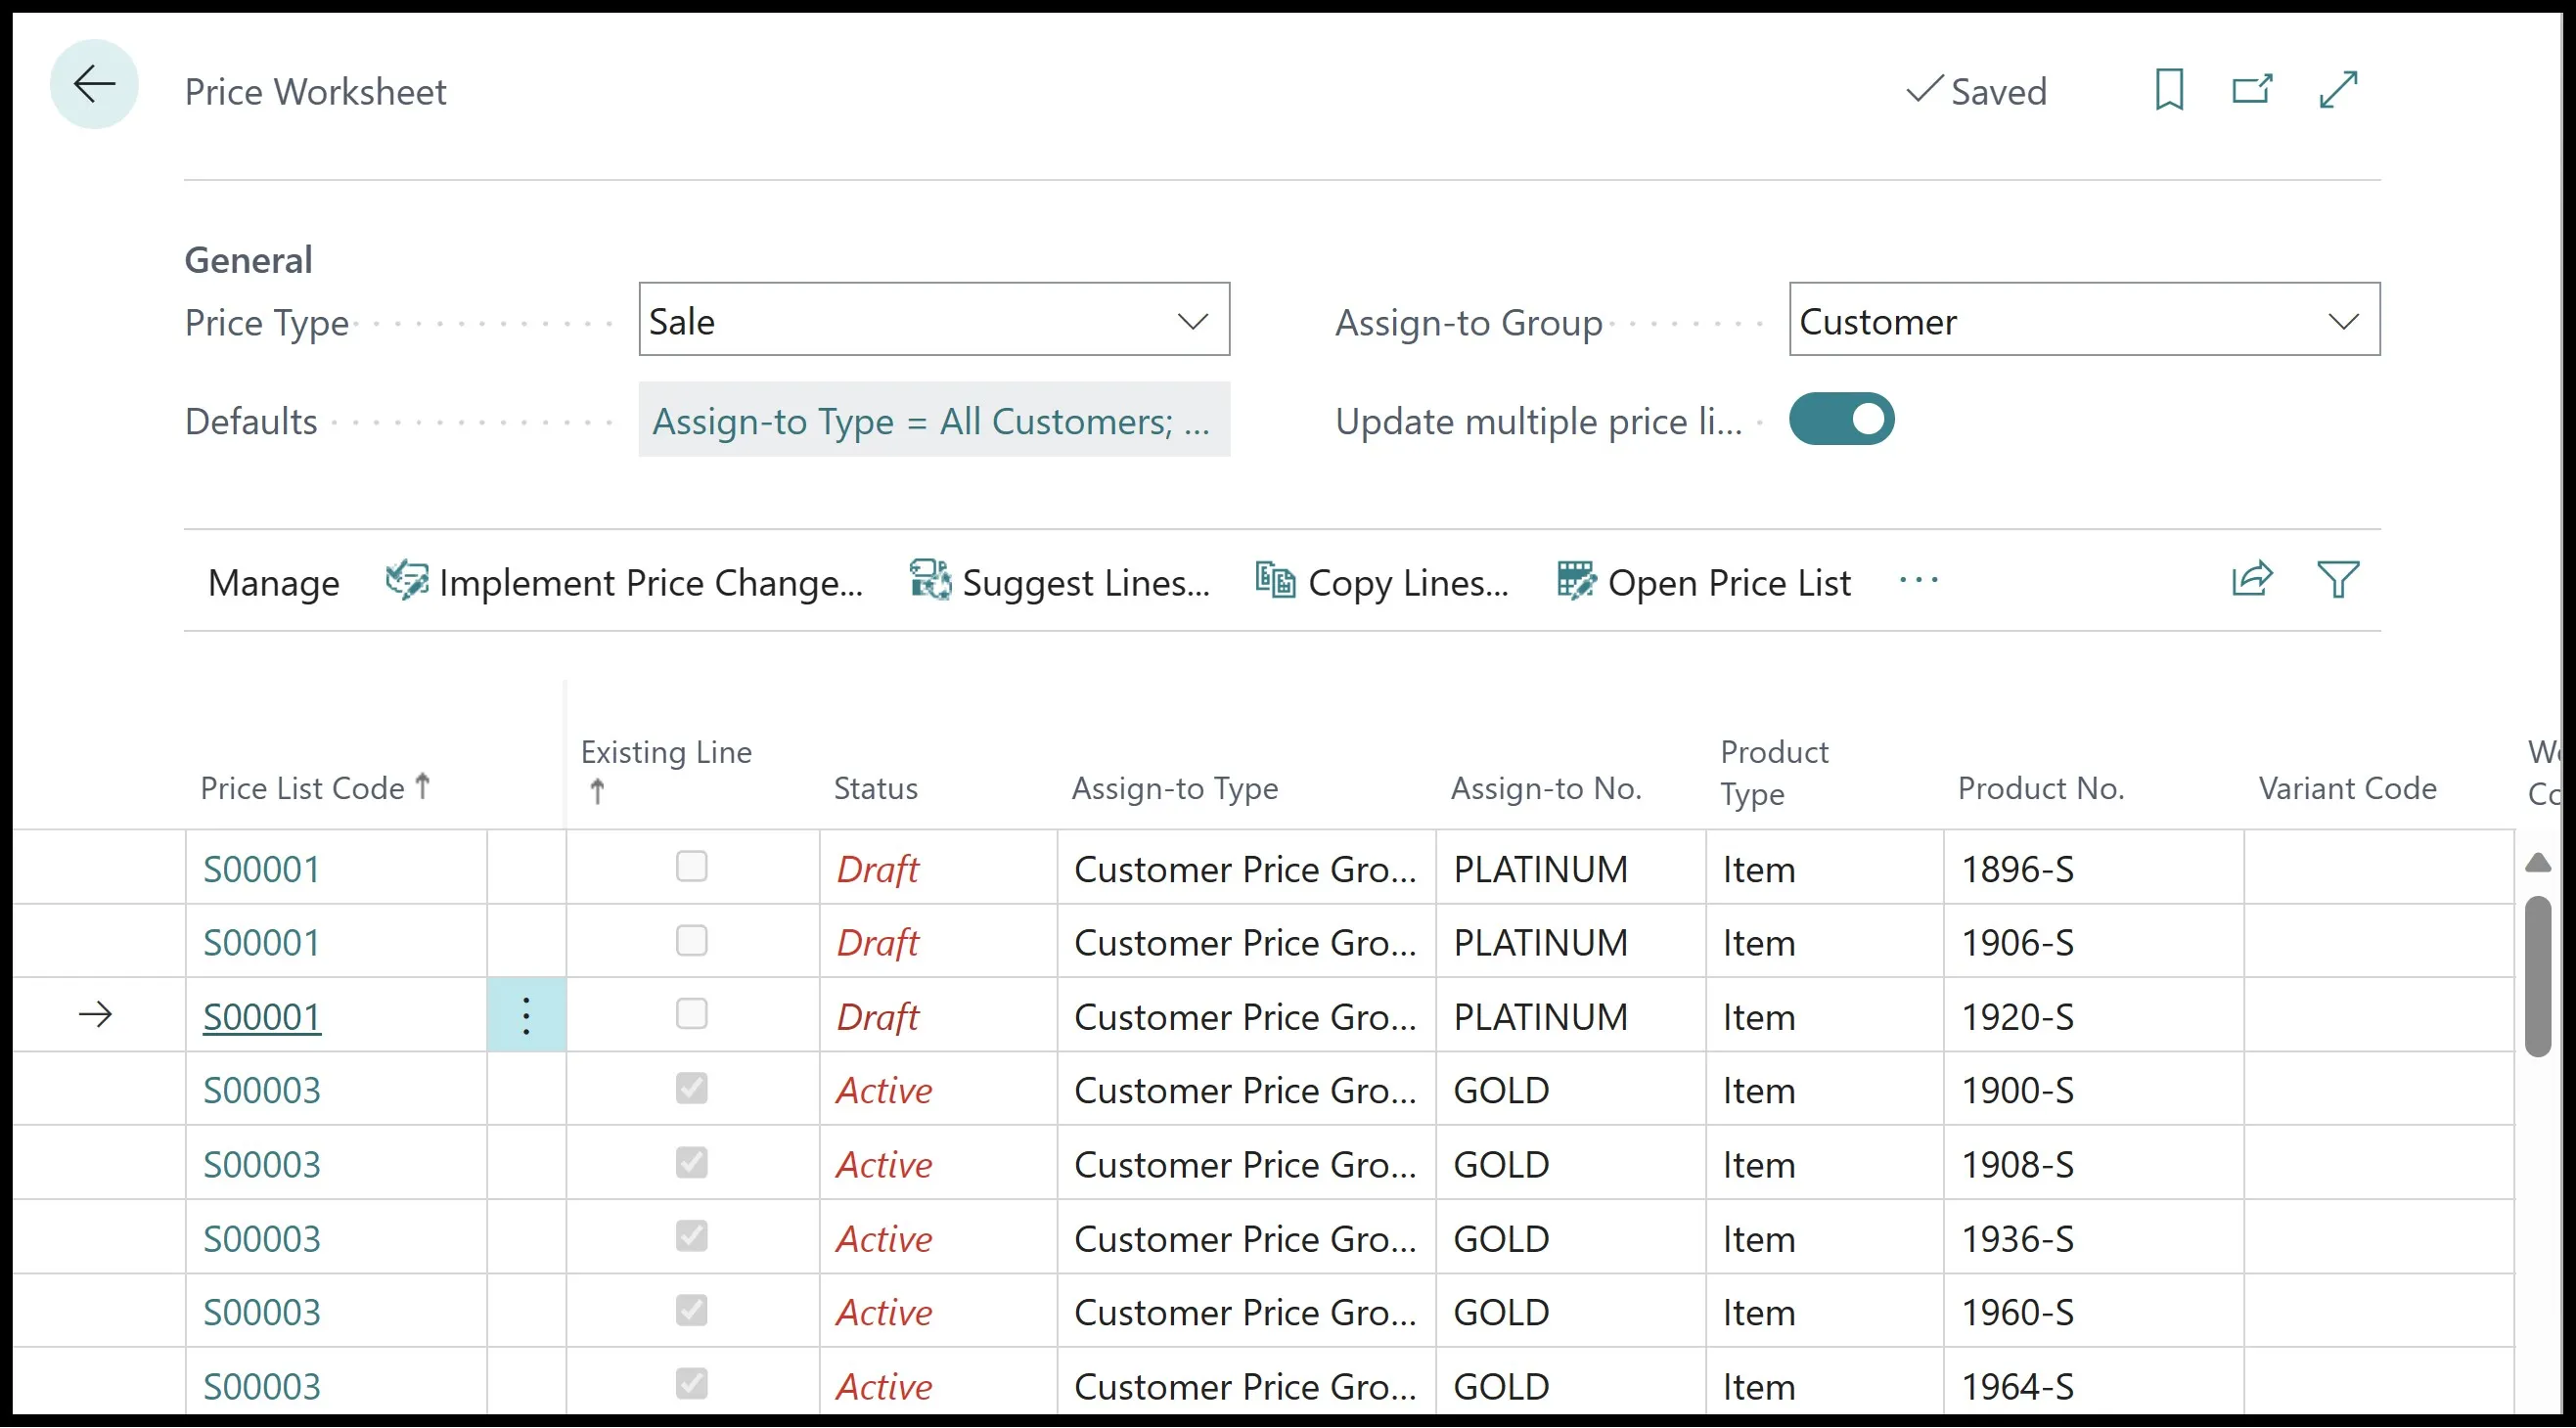Image resolution: width=2576 pixels, height=1428 pixels.
Task: Click the Variant Code column header
Action: point(2347,789)
